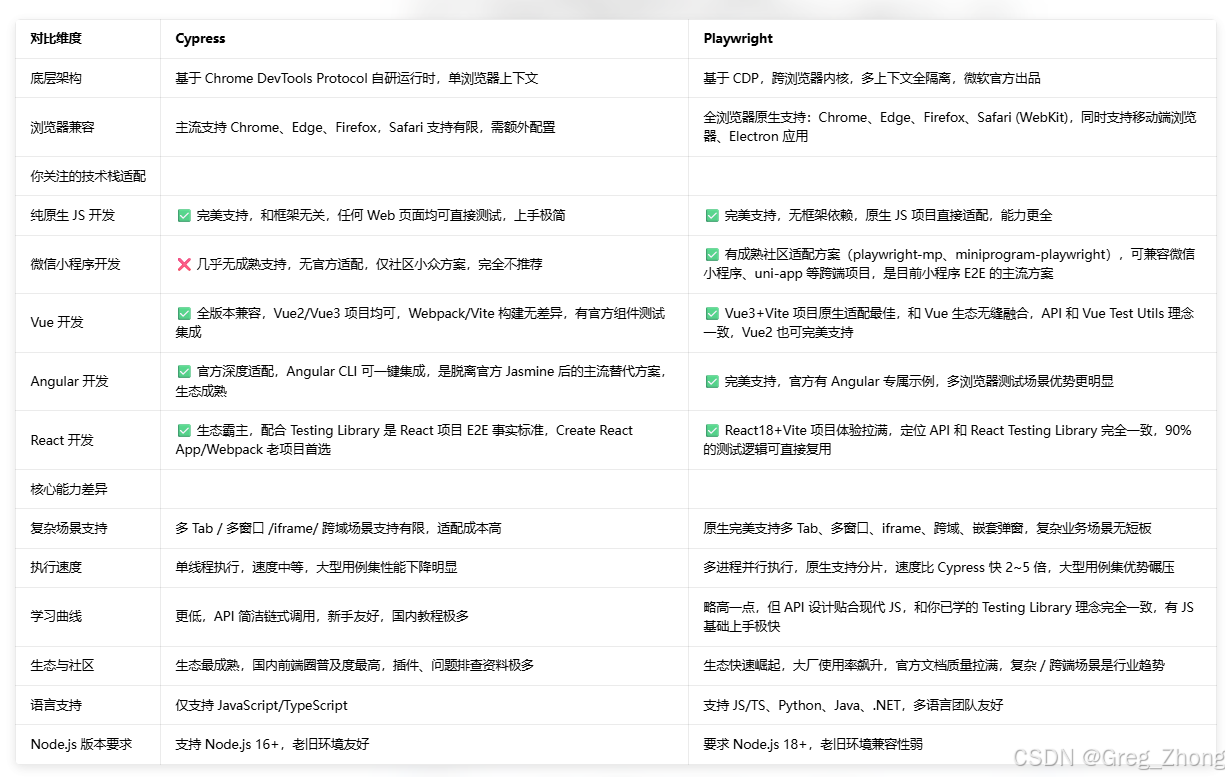Click the Node.js 版本要求 row label
This screenshot has height=777, width=1229.
pyautogui.click(x=81, y=744)
